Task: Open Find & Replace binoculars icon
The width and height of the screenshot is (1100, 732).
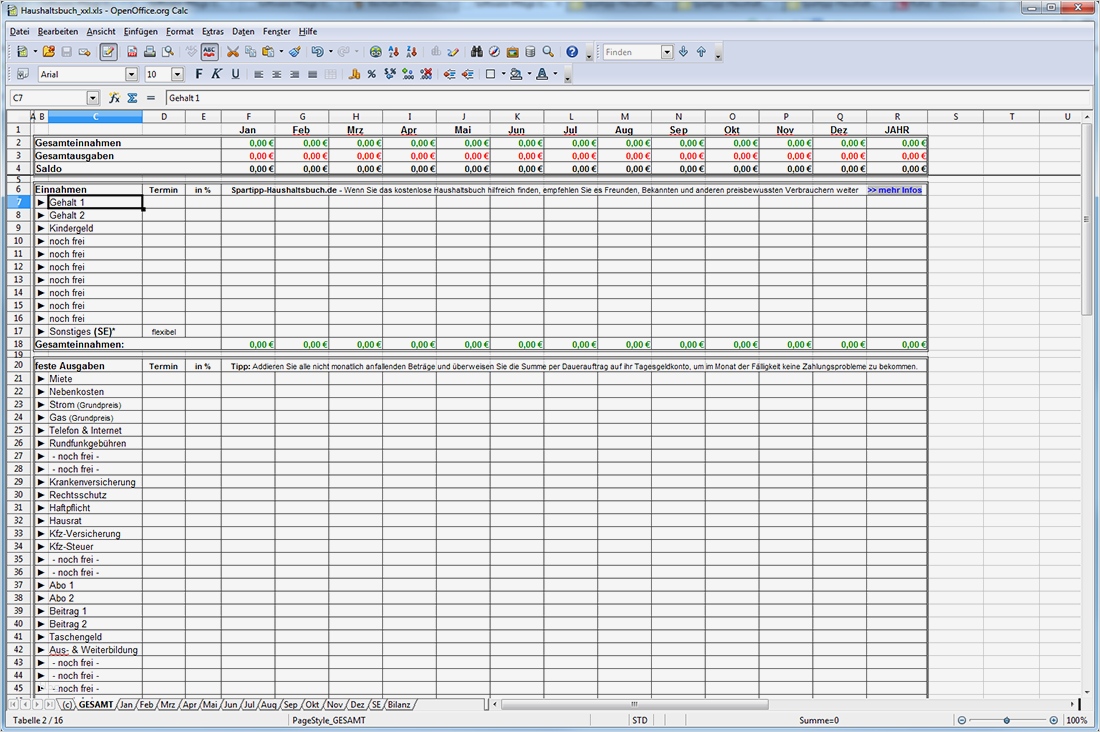Action: point(477,52)
